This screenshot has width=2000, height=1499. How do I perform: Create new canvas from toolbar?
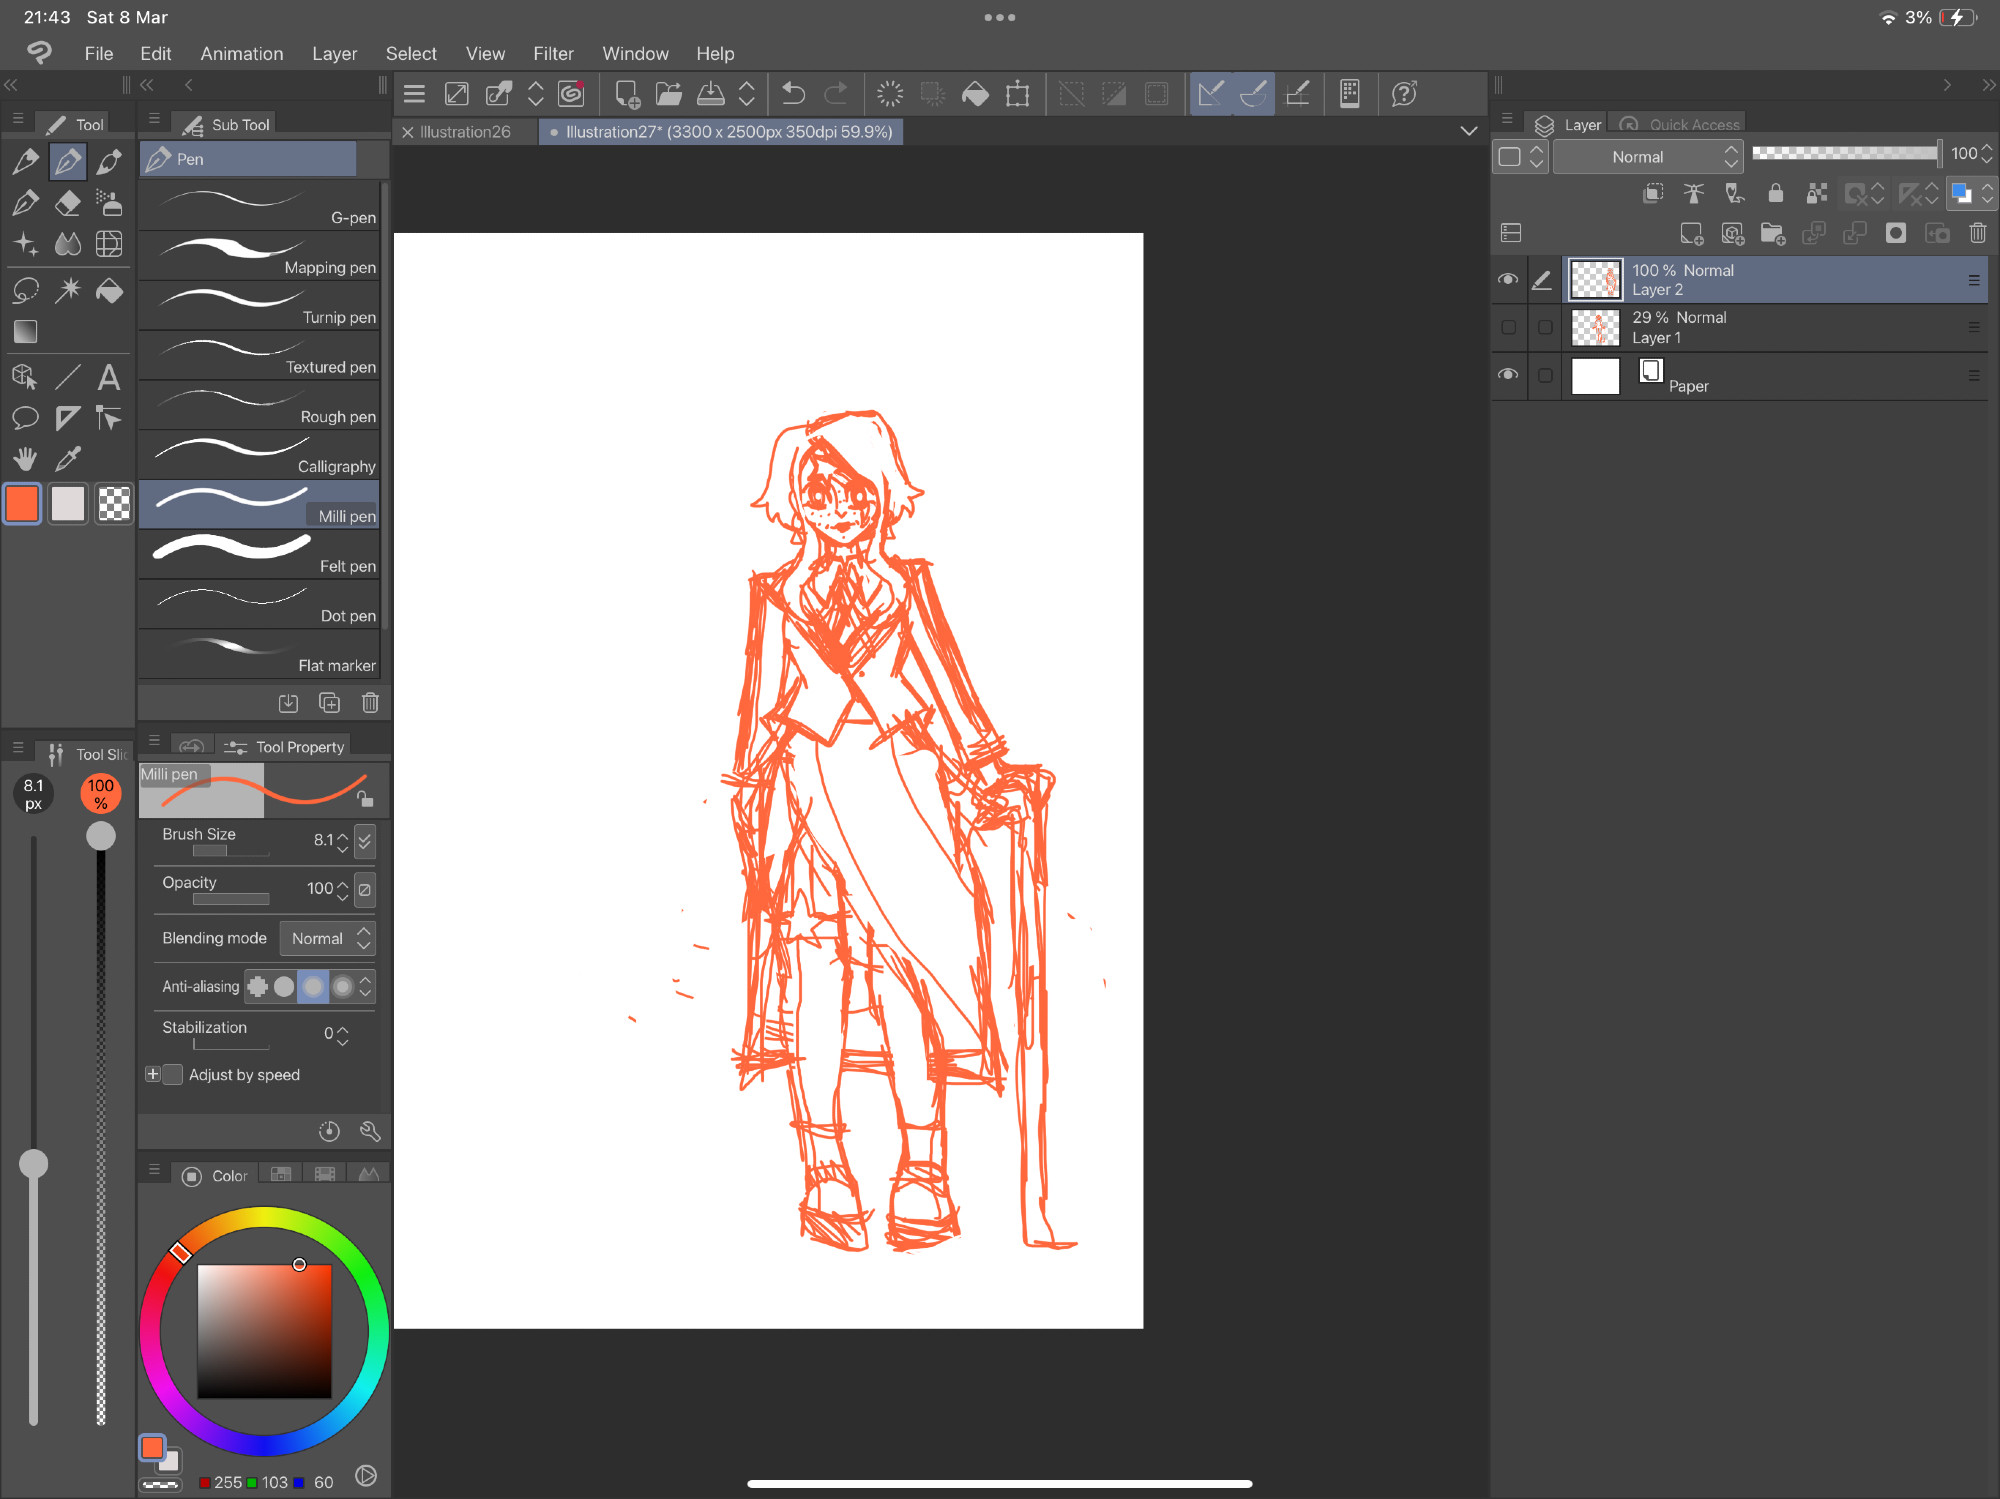coord(627,94)
